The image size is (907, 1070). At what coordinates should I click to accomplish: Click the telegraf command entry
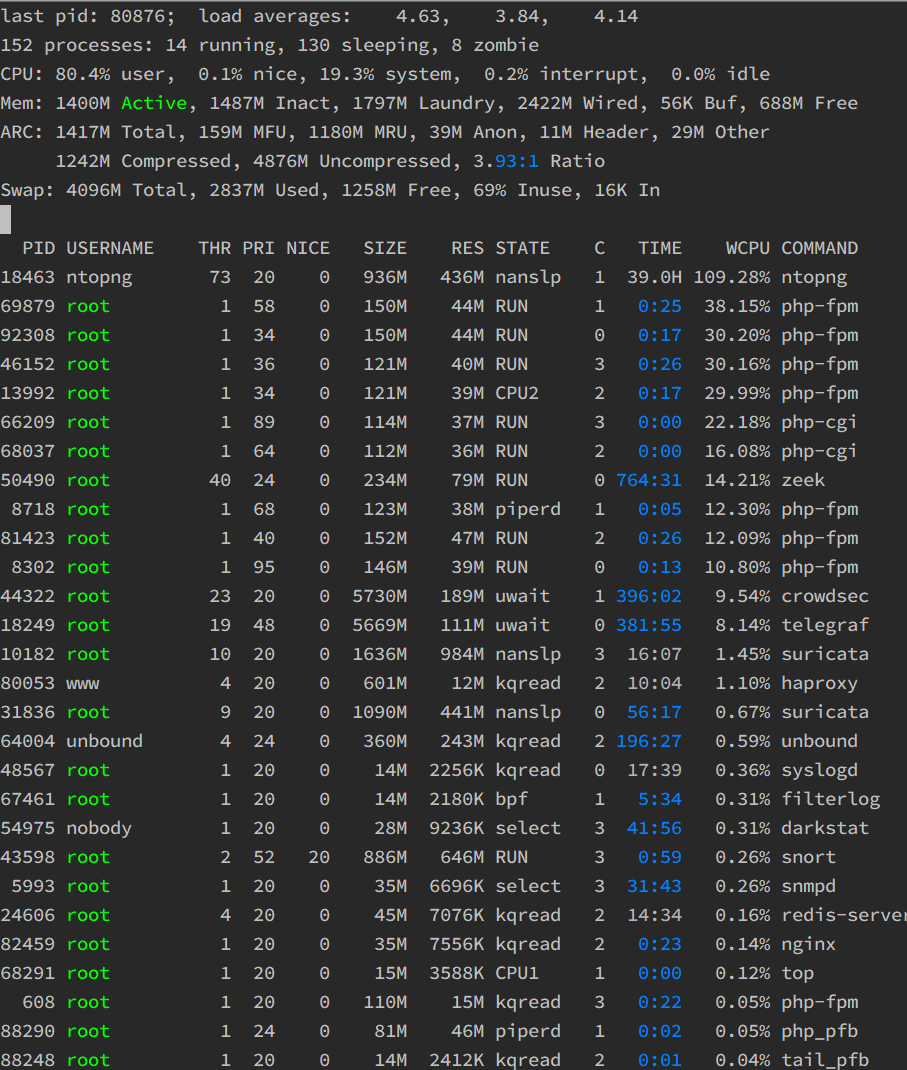pos(825,625)
